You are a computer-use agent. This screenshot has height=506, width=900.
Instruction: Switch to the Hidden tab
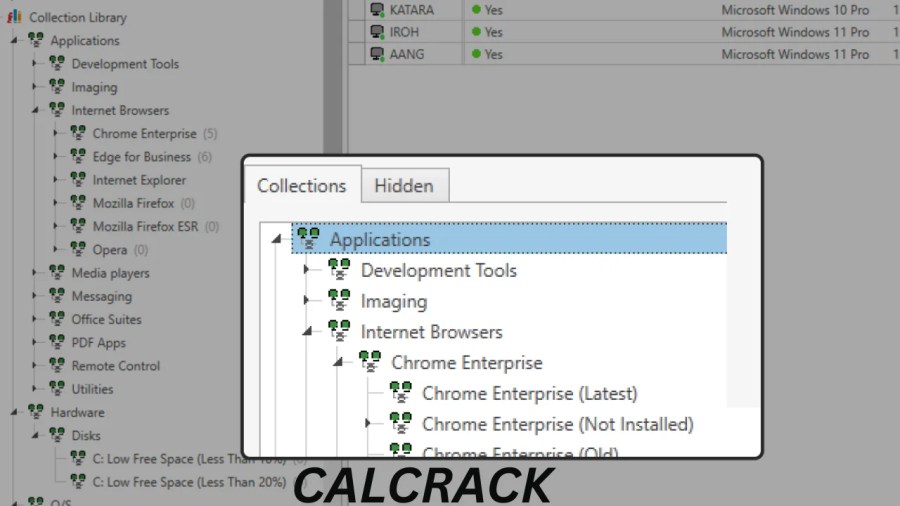[x=404, y=185]
